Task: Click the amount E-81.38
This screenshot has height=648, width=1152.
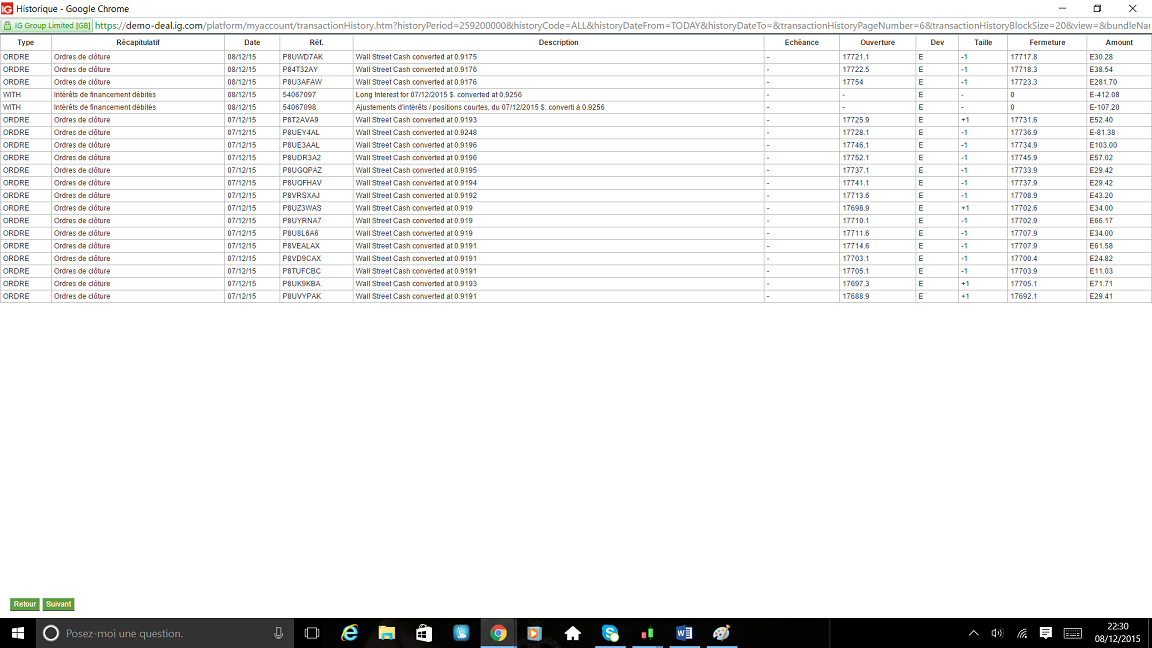Action: pyautogui.click(x=1103, y=132)
